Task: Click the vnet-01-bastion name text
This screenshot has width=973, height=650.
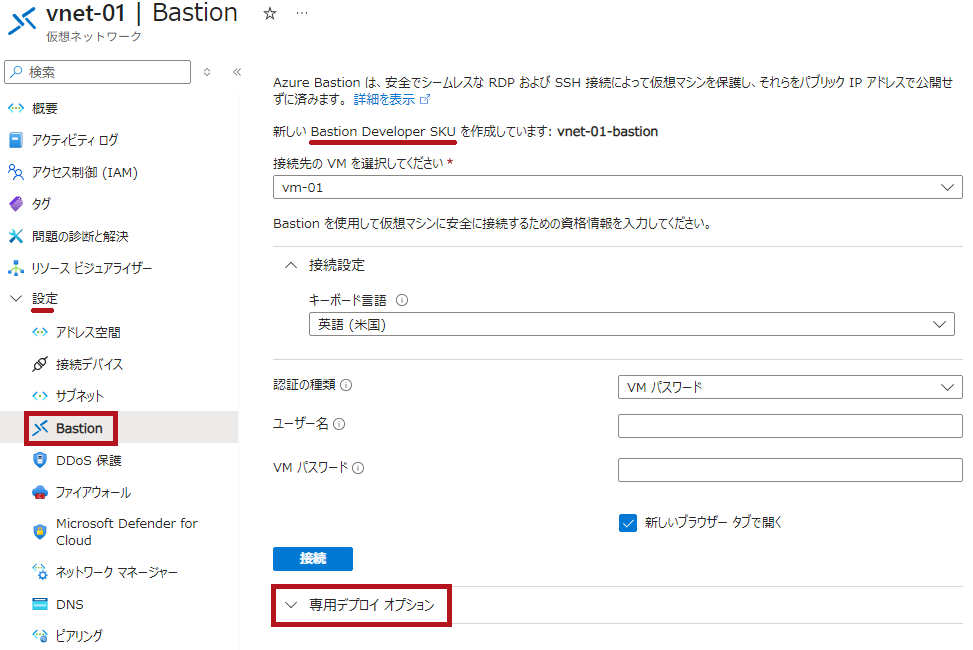Action: click(x=608, y=132)
